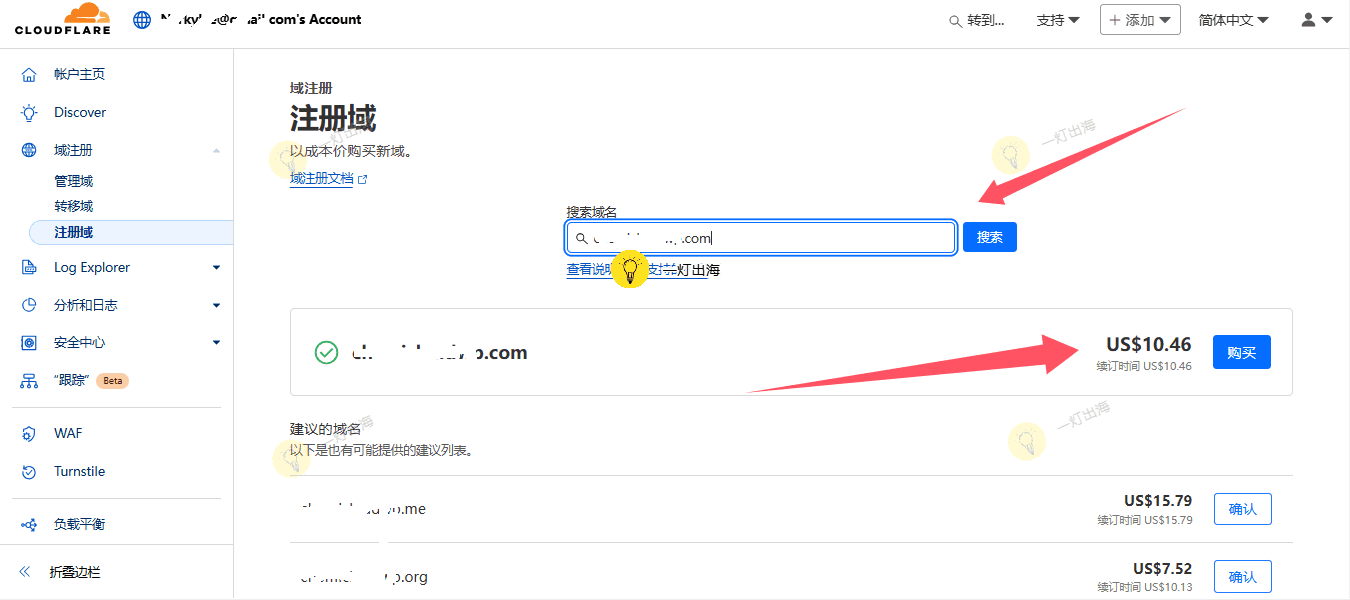Expand the Log Explorer submenu arrow
1350x600 pixels.
[216, 268]
